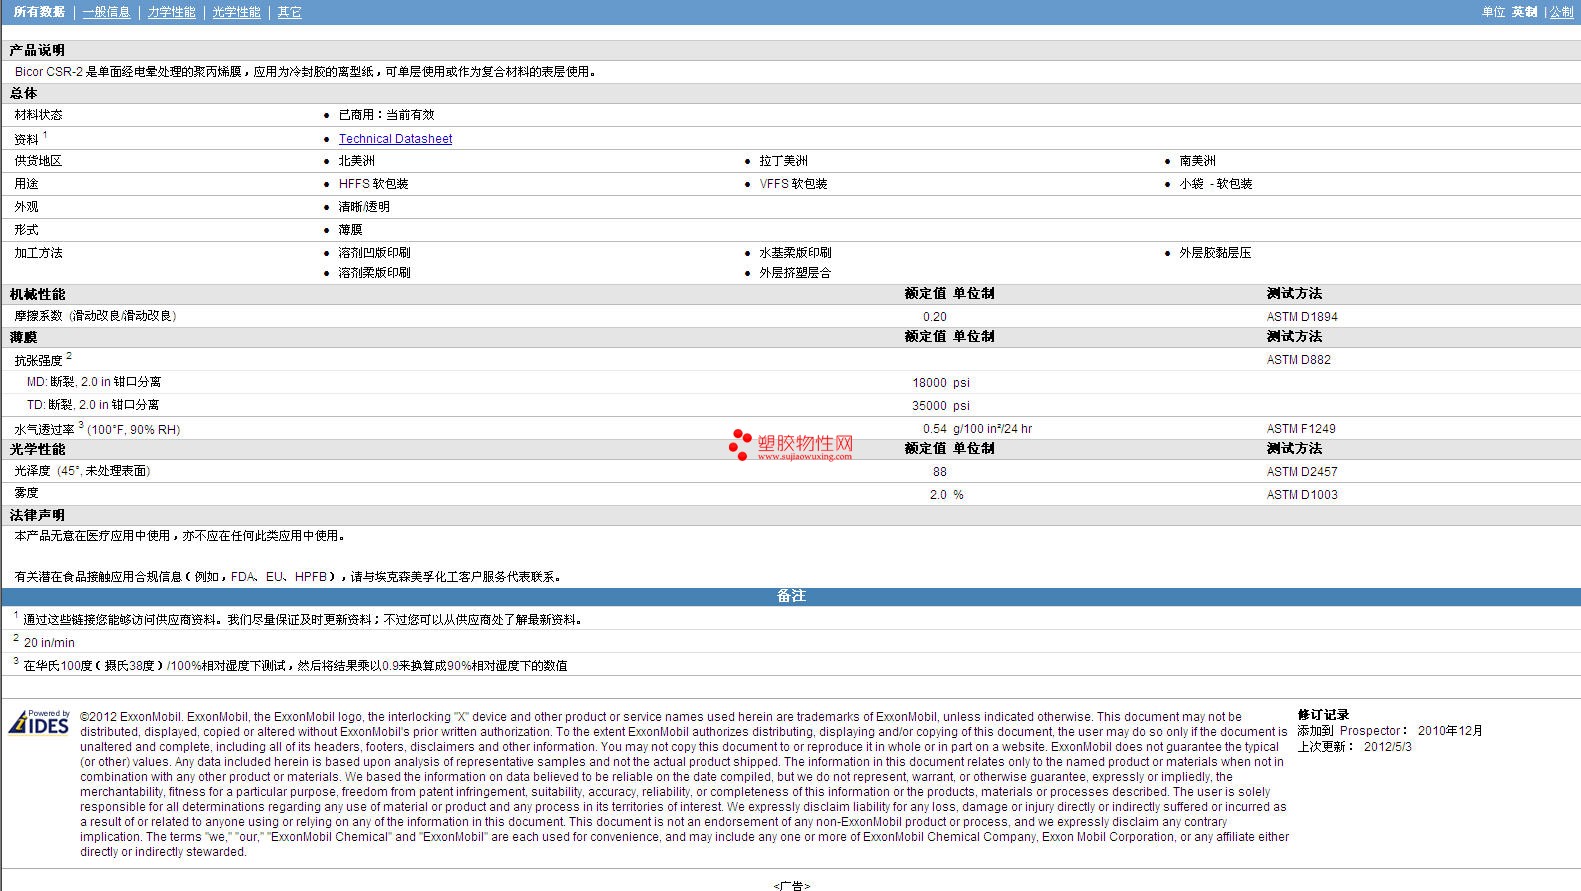Click the 溶剂凹版印刷 processing method

click(374, 253)
